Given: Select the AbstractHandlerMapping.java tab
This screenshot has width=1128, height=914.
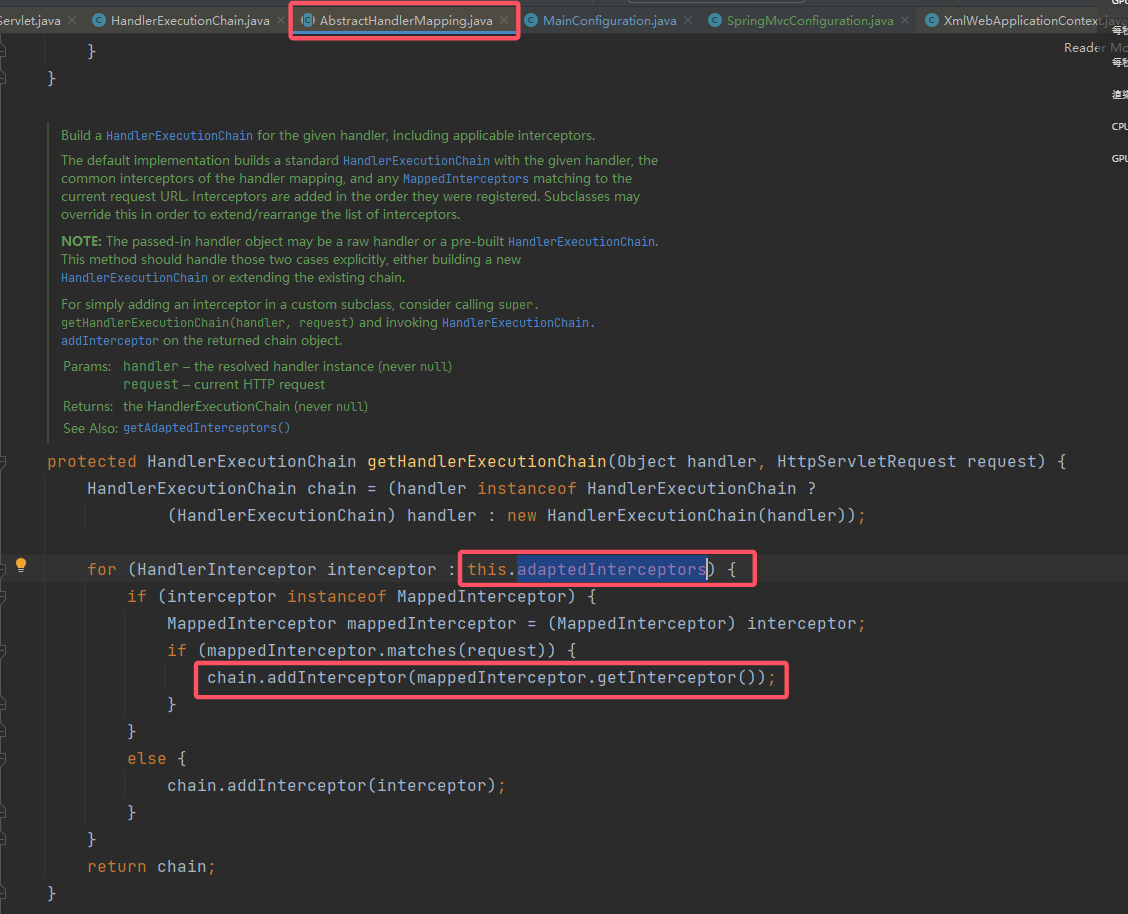Looking at the screenshot, I should click(406, 21).
